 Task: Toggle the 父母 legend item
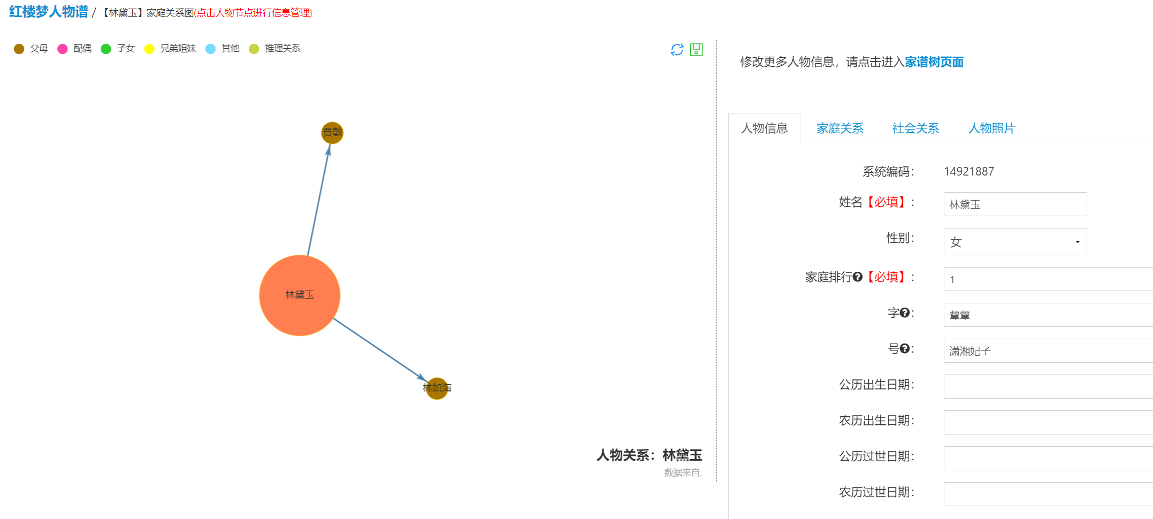point(32,49)
